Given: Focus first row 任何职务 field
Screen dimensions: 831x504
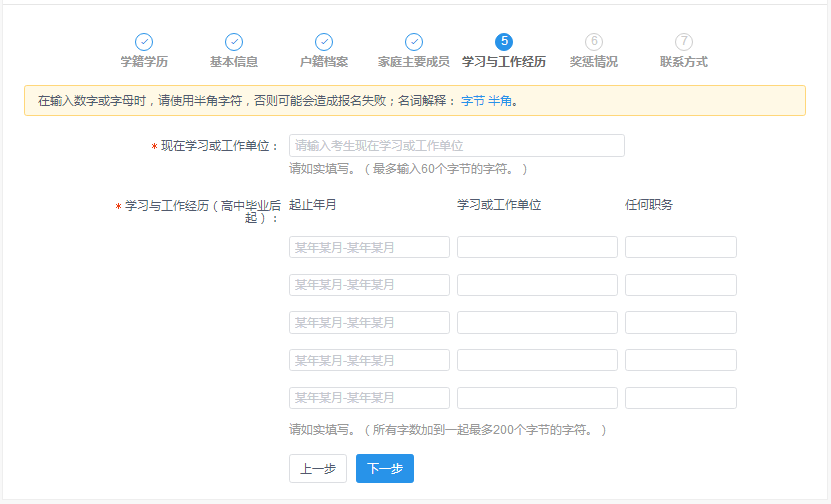Looking at the screenshot, I should click(681, 247).
